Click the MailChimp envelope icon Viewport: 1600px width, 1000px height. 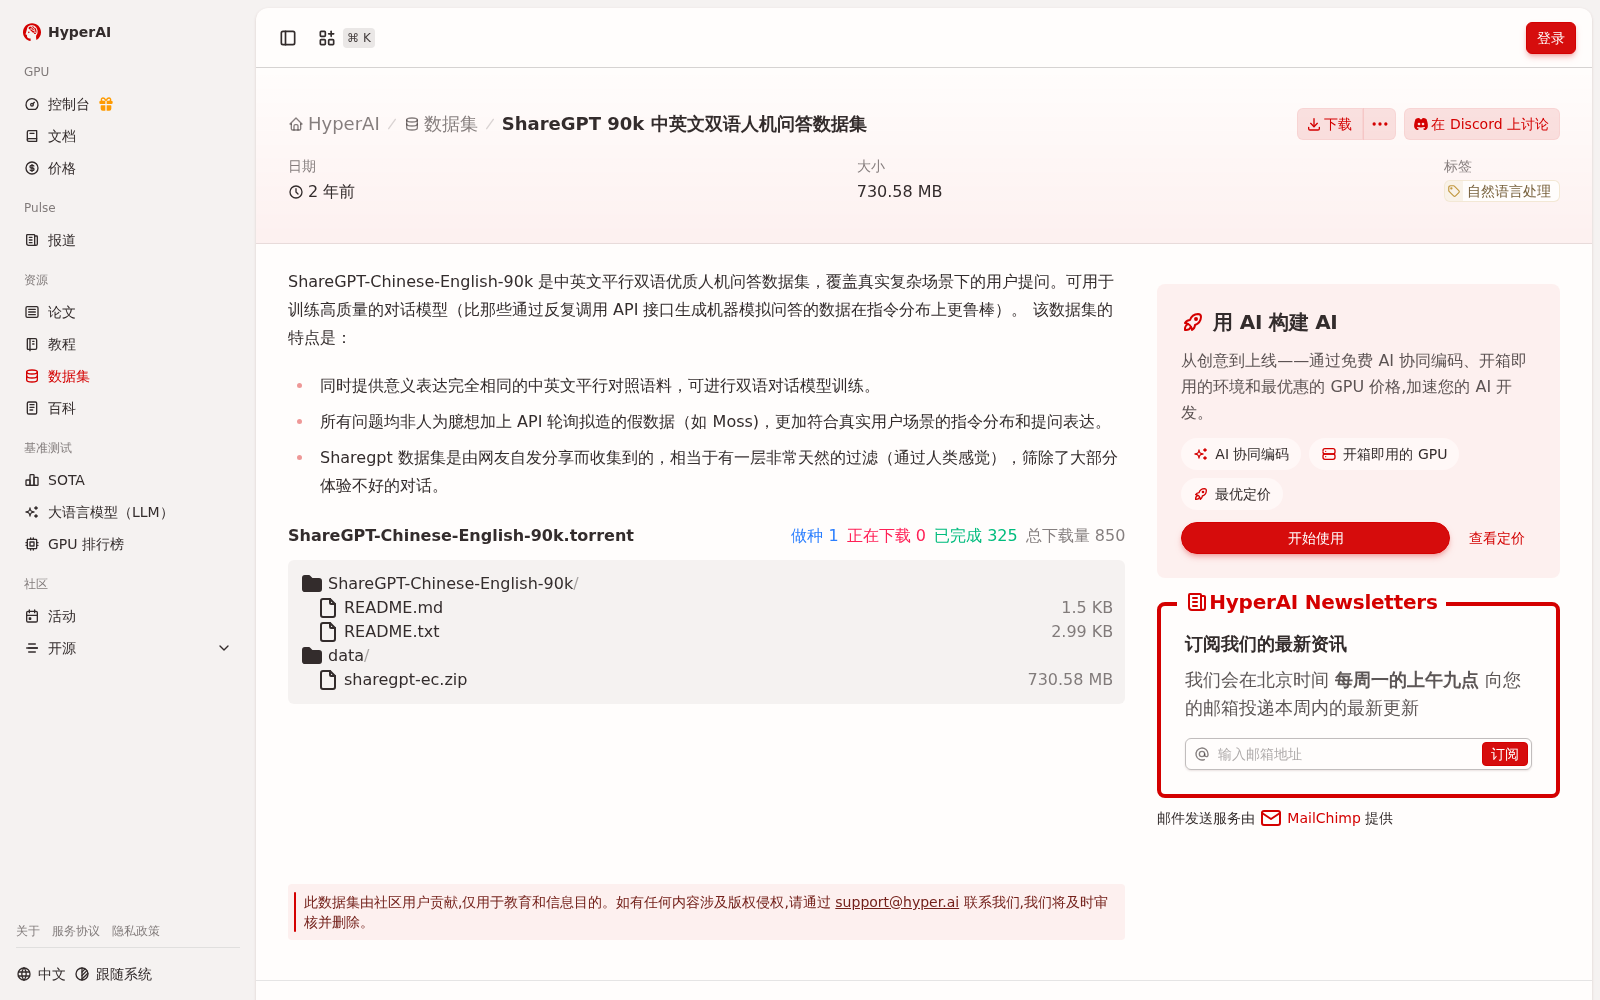pyautogui.click(x=1271, y=818)
